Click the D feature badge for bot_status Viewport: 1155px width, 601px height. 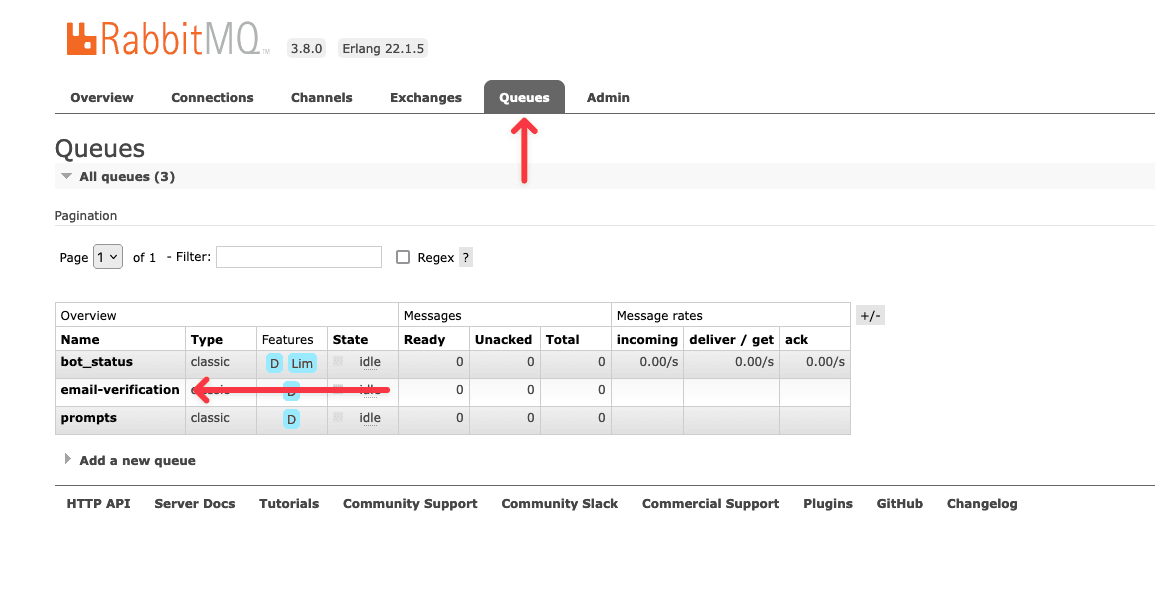click(274, 363)
